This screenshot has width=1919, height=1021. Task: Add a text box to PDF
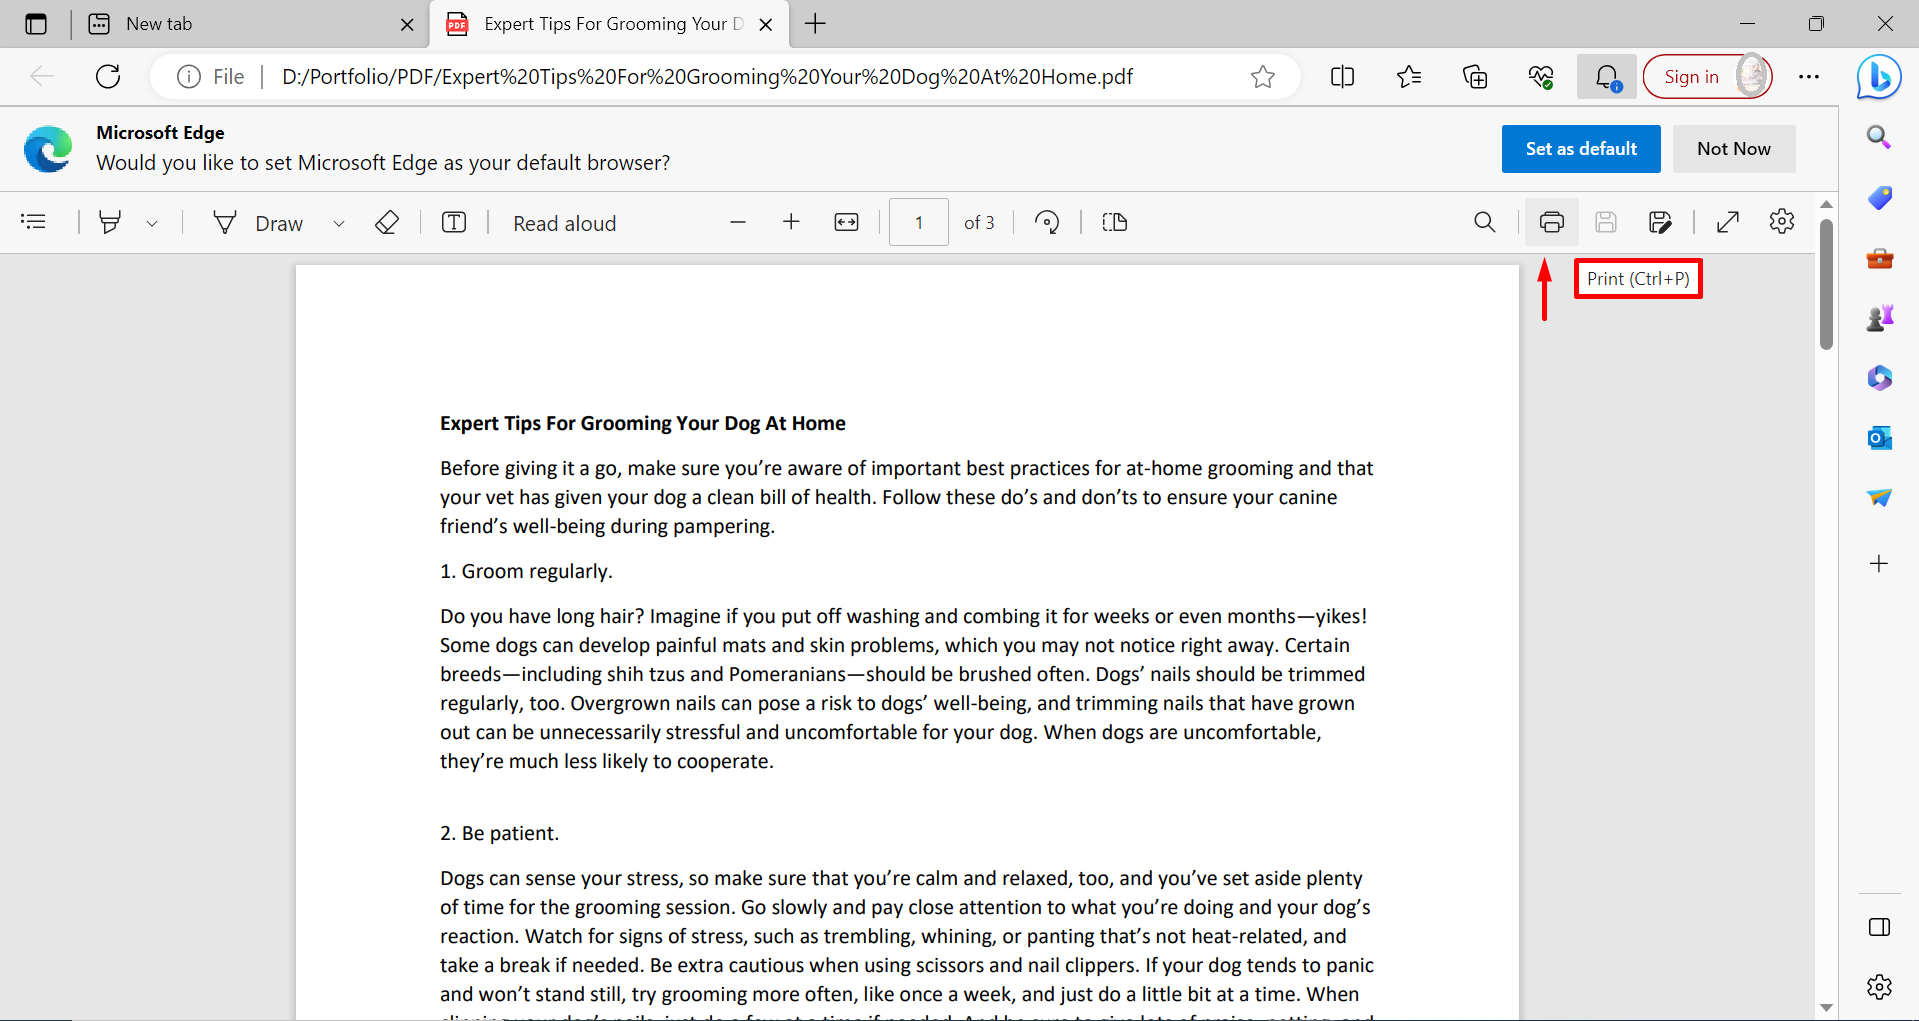(x=454, y=222)
